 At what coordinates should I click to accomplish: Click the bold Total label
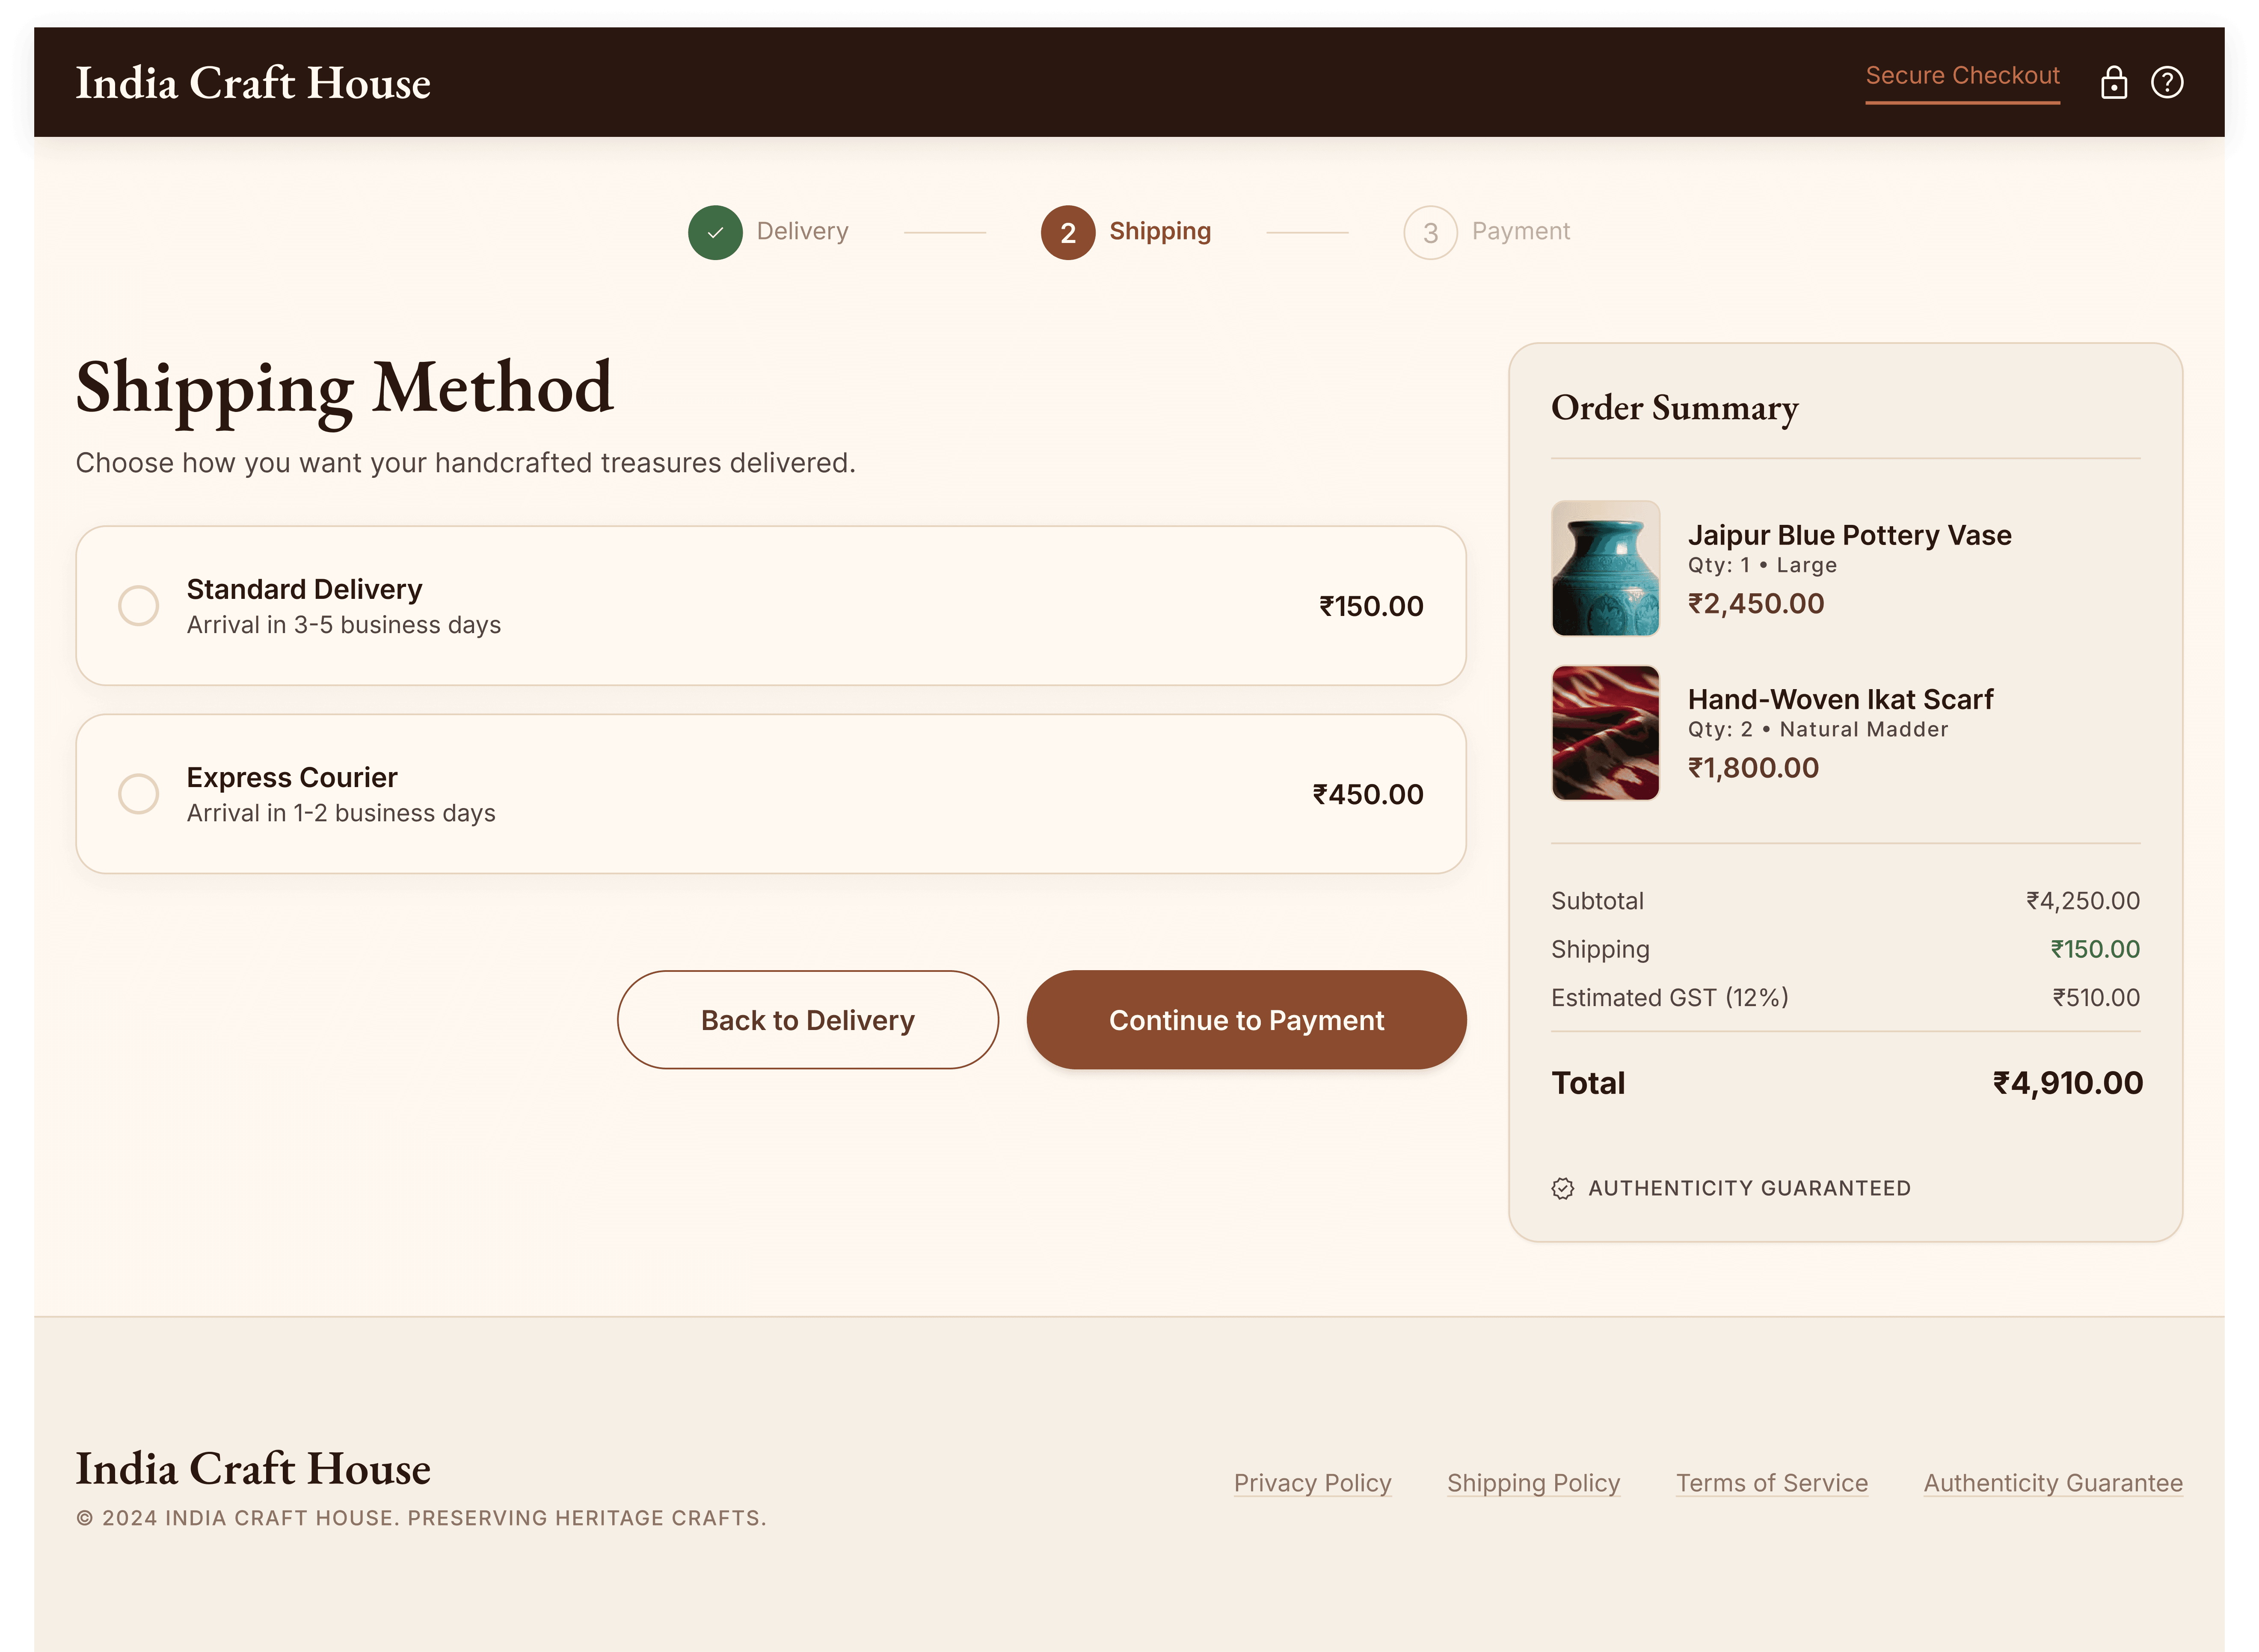coord(1588,1083)
